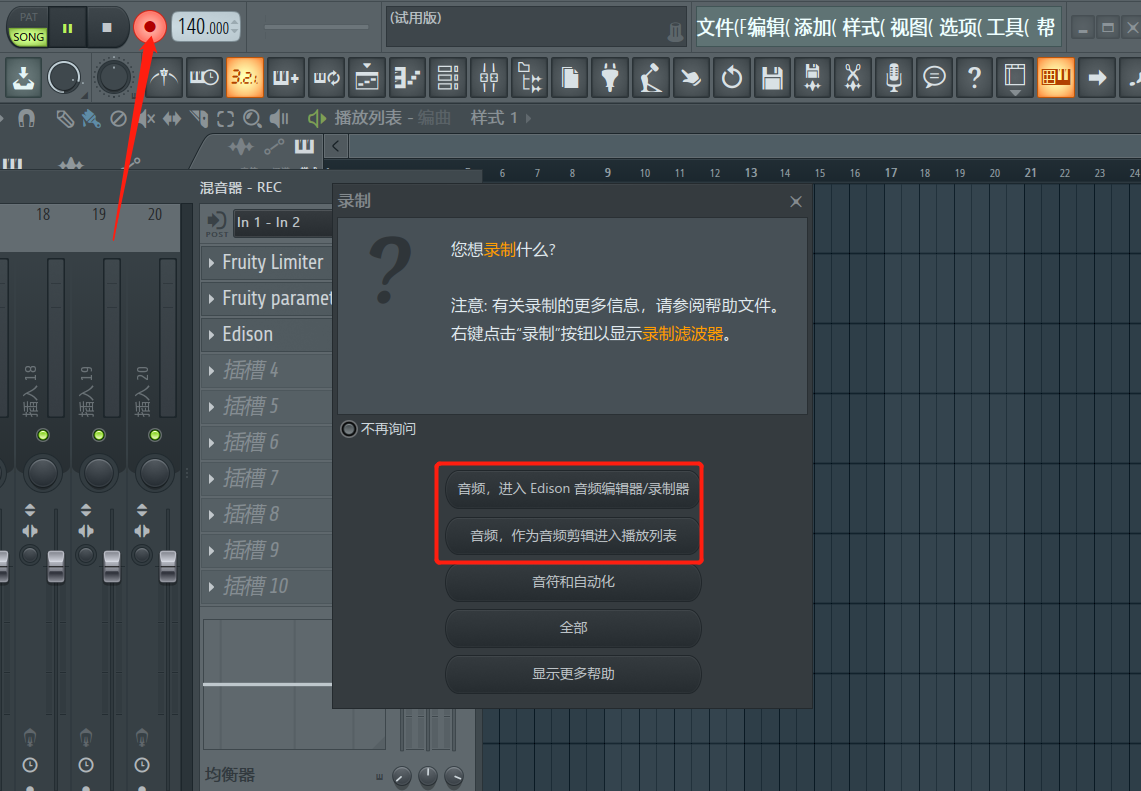Viewport: 1141px width, 791px height.
Task: Save project with floppy disk icon
Action: tap(772, 77)
